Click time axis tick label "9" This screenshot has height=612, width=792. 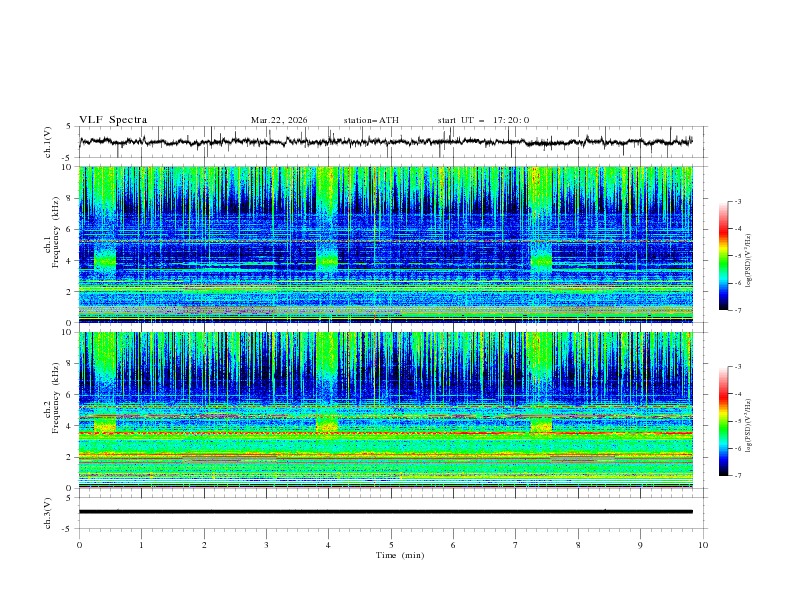tap(640, 545)
